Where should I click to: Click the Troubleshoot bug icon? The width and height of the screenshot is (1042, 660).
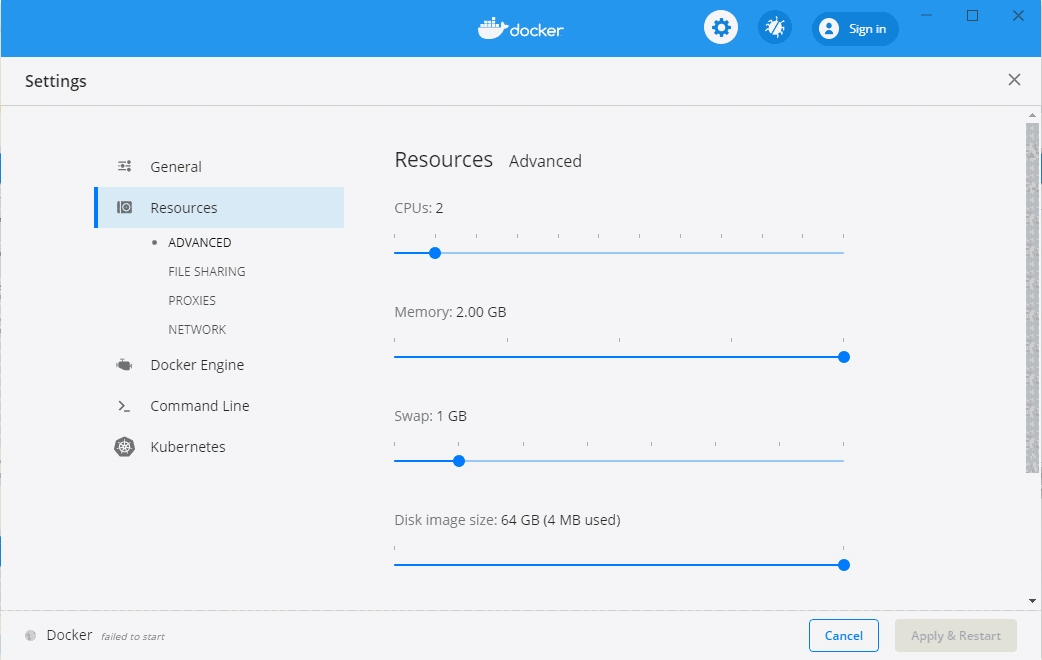[x=774, y=27]
